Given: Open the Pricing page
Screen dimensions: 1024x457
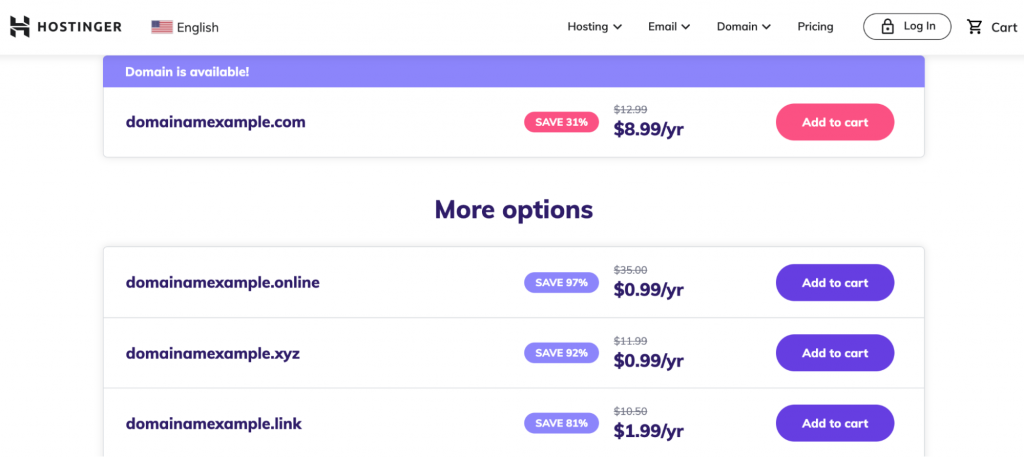Looking at the screenshot, I should 815,27.
